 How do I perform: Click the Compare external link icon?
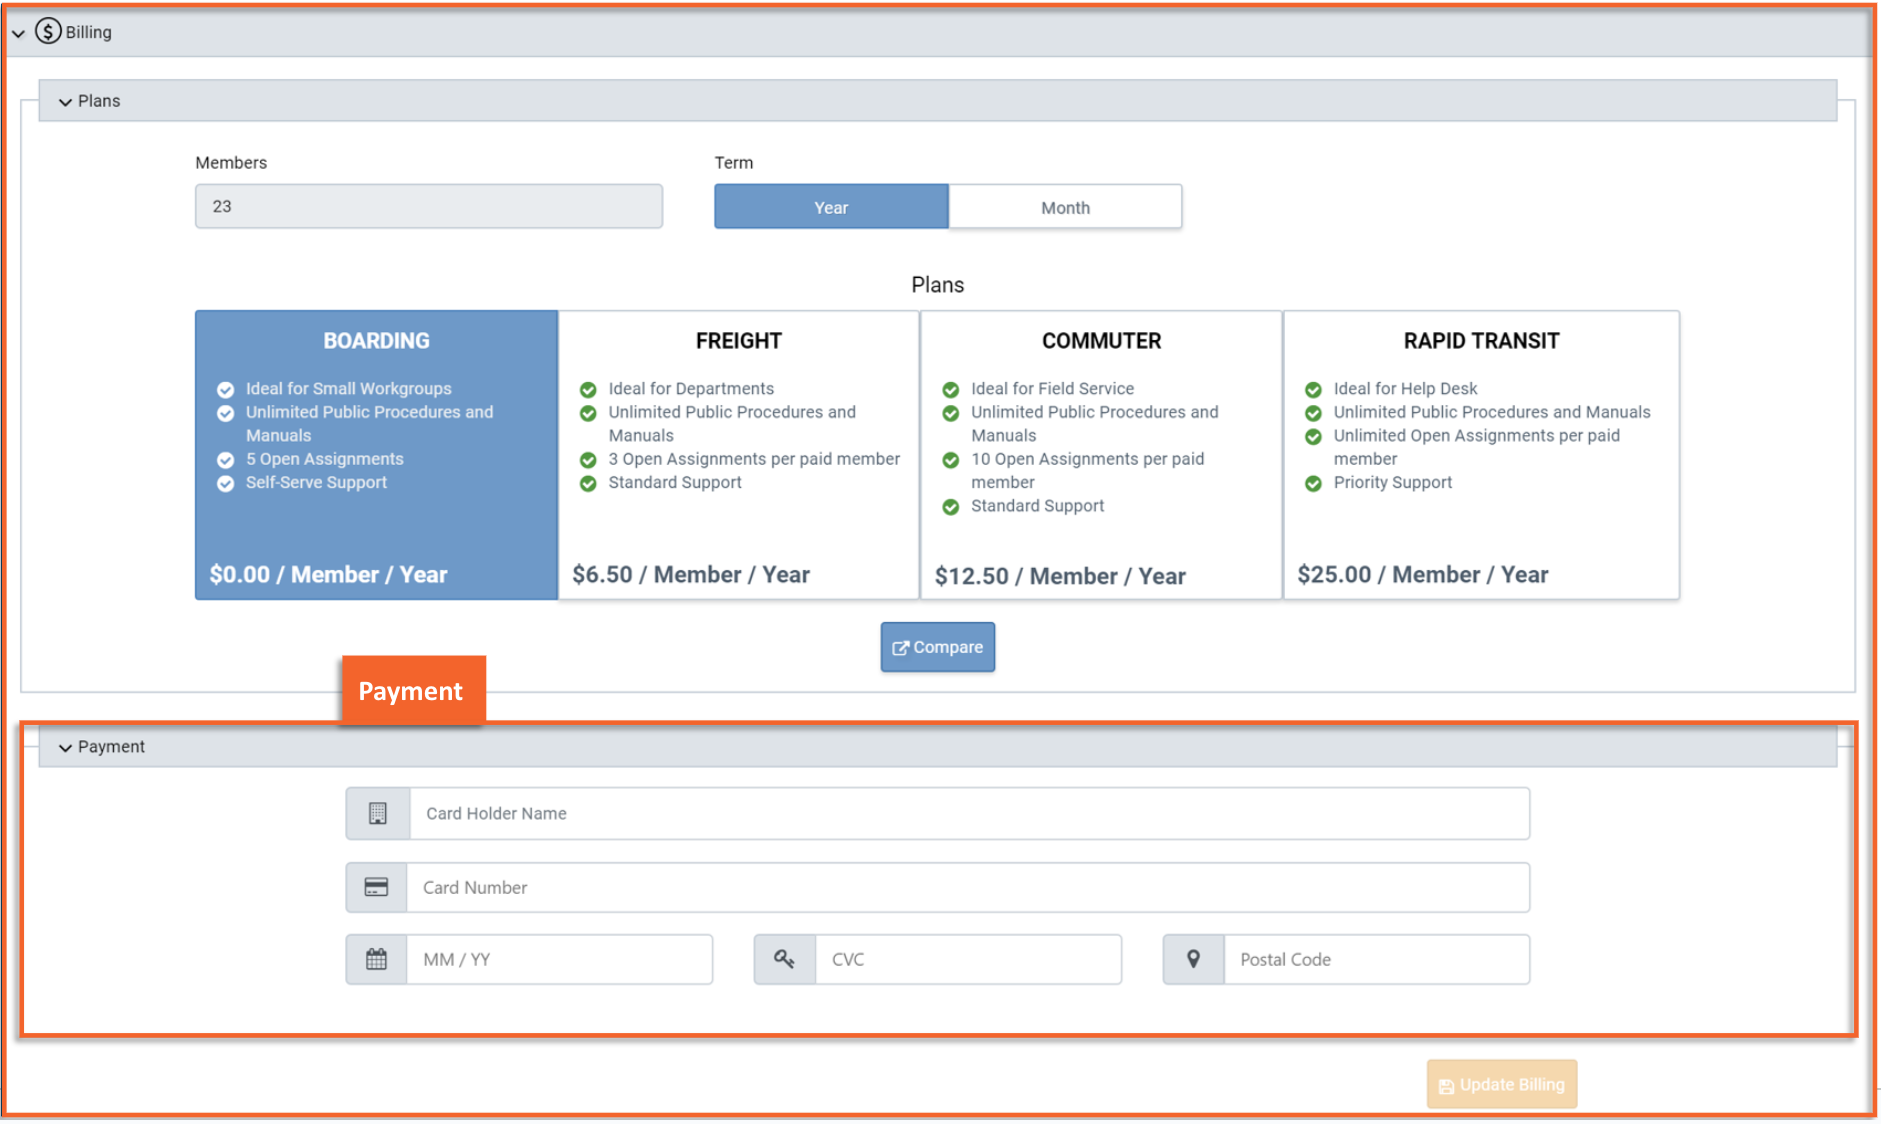pyautogui.click(x=900, y=648)
